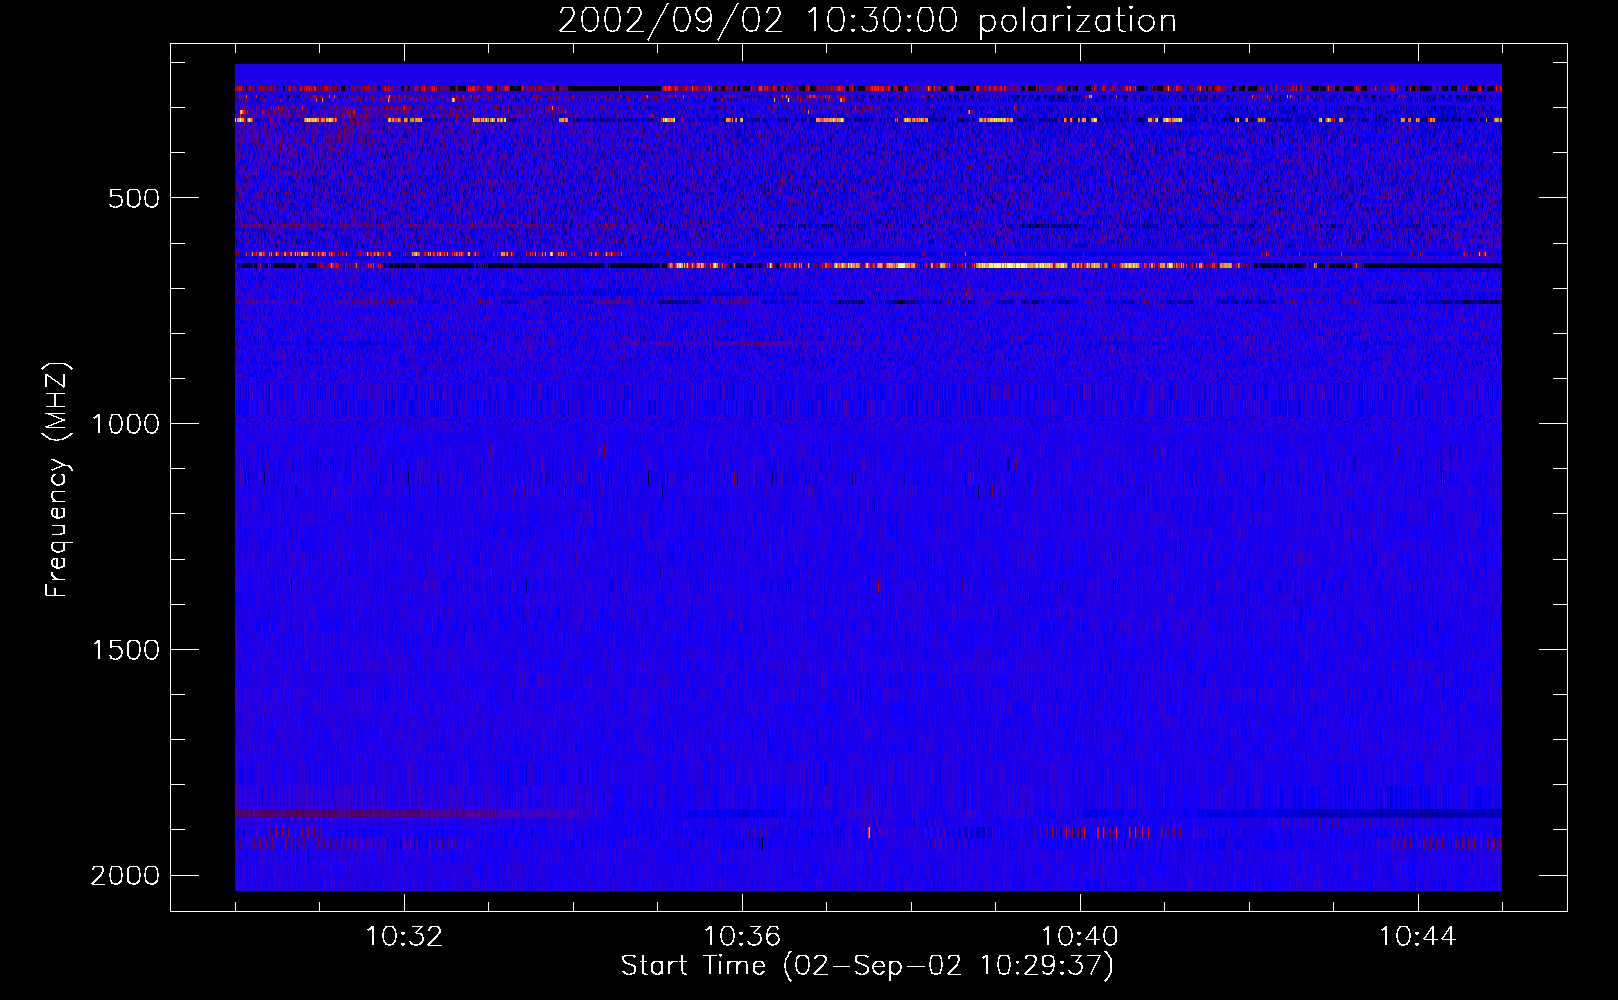Click the plot title "2002/09/02 10:30:00 polarization"
Screen dimensions: 1618x1000
pos(867,21)
